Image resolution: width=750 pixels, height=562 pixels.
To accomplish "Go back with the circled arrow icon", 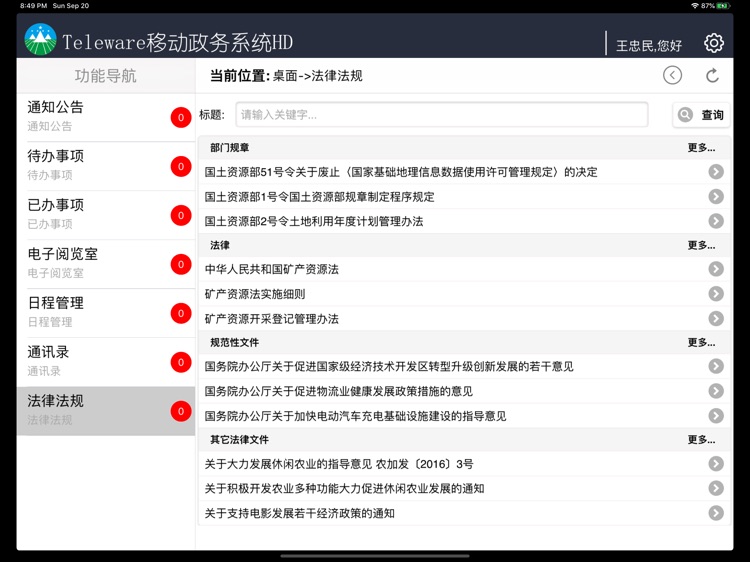I will tap(672, 75).
